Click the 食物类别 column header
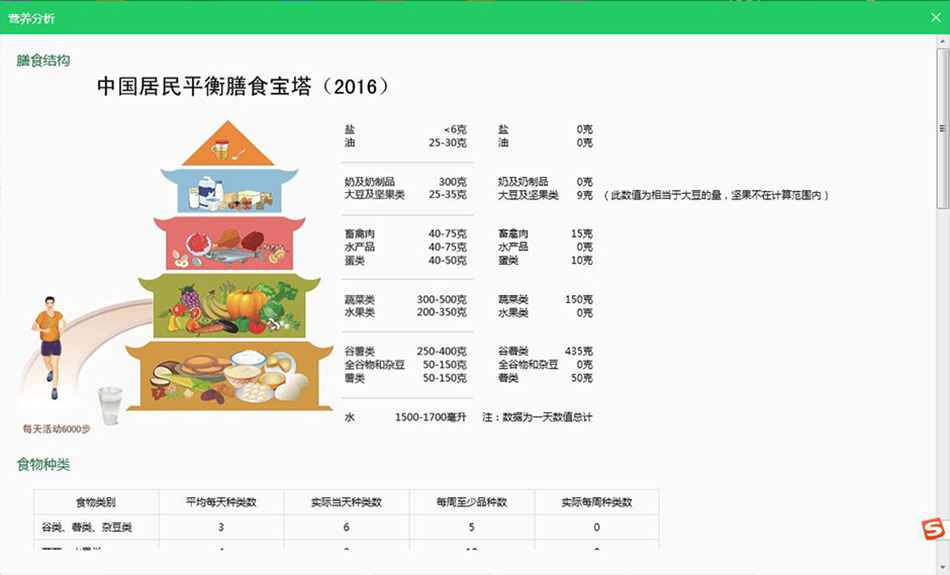This screenshot has height=575, width=950. pos(96,502)
